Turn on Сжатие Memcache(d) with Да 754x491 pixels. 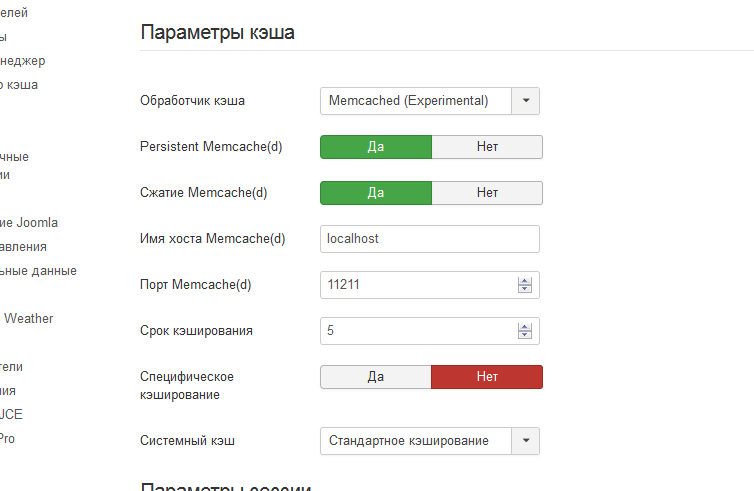(376, 193)
